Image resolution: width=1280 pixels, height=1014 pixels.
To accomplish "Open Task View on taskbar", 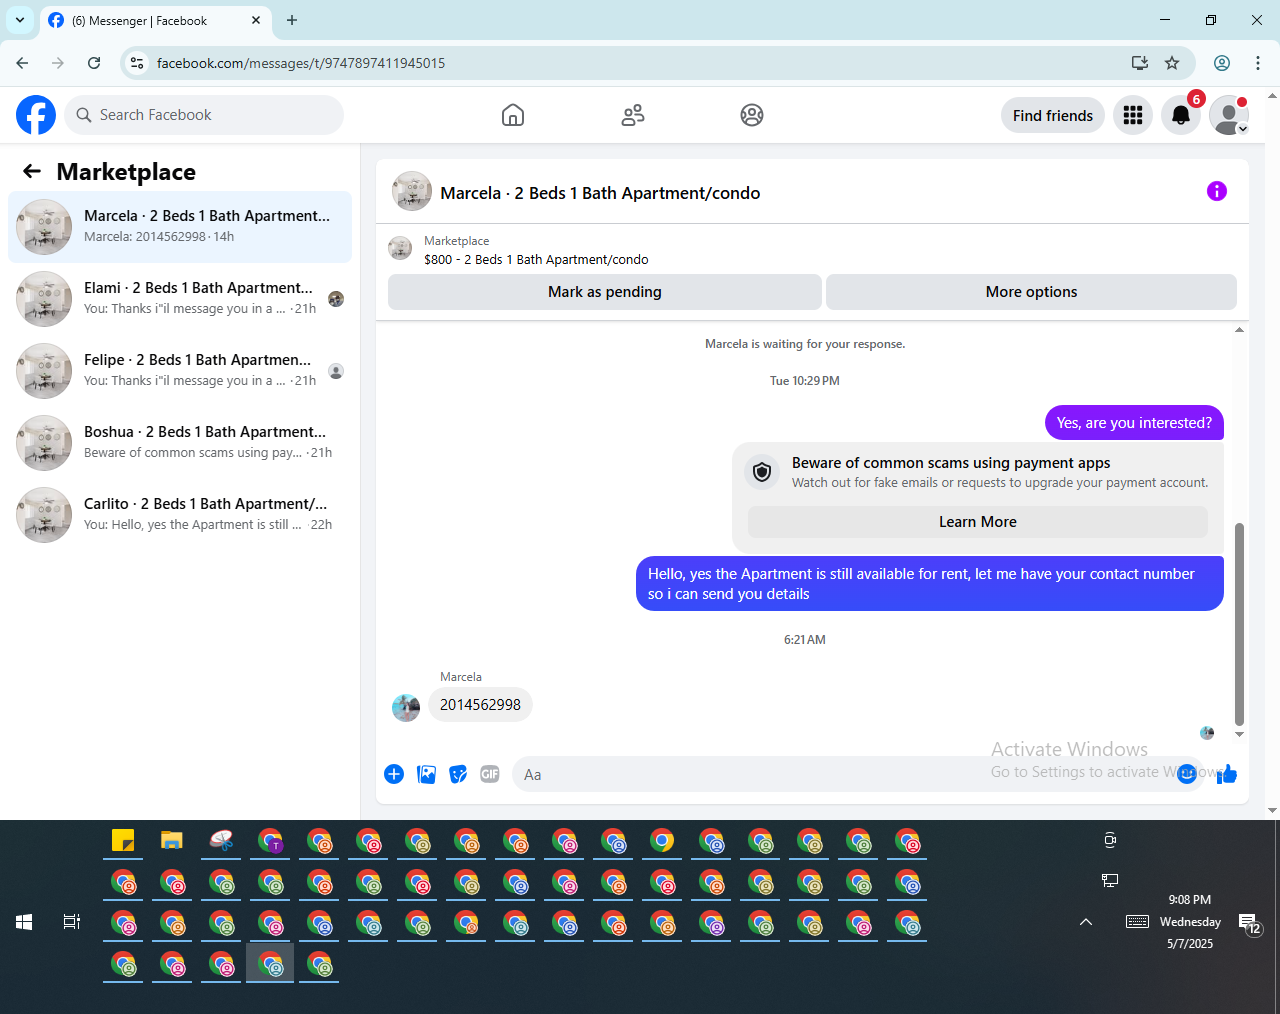I will pos(72,922).
